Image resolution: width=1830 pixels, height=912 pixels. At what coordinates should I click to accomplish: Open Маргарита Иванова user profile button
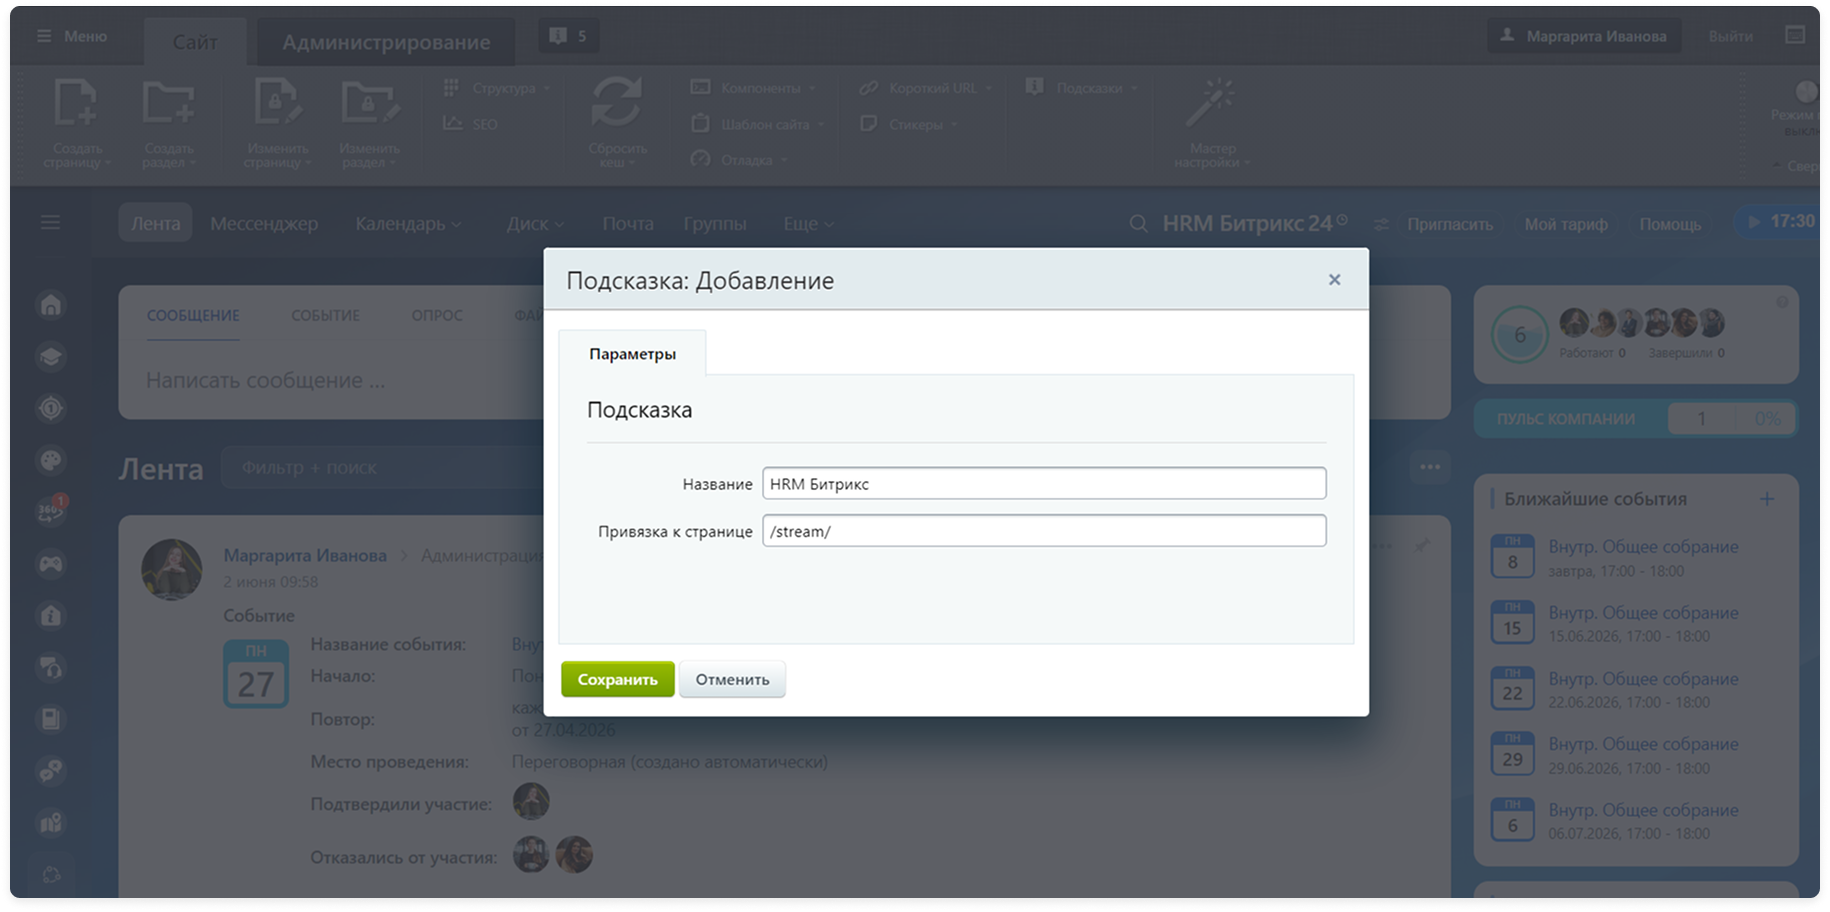[x=1583, y=36]
